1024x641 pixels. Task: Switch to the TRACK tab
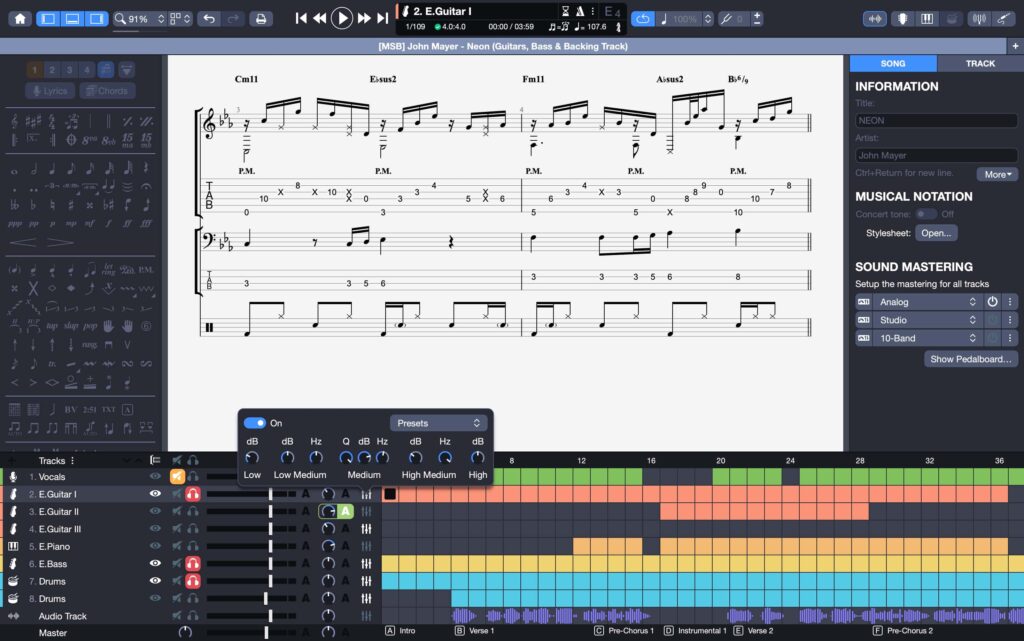(979, 63)
